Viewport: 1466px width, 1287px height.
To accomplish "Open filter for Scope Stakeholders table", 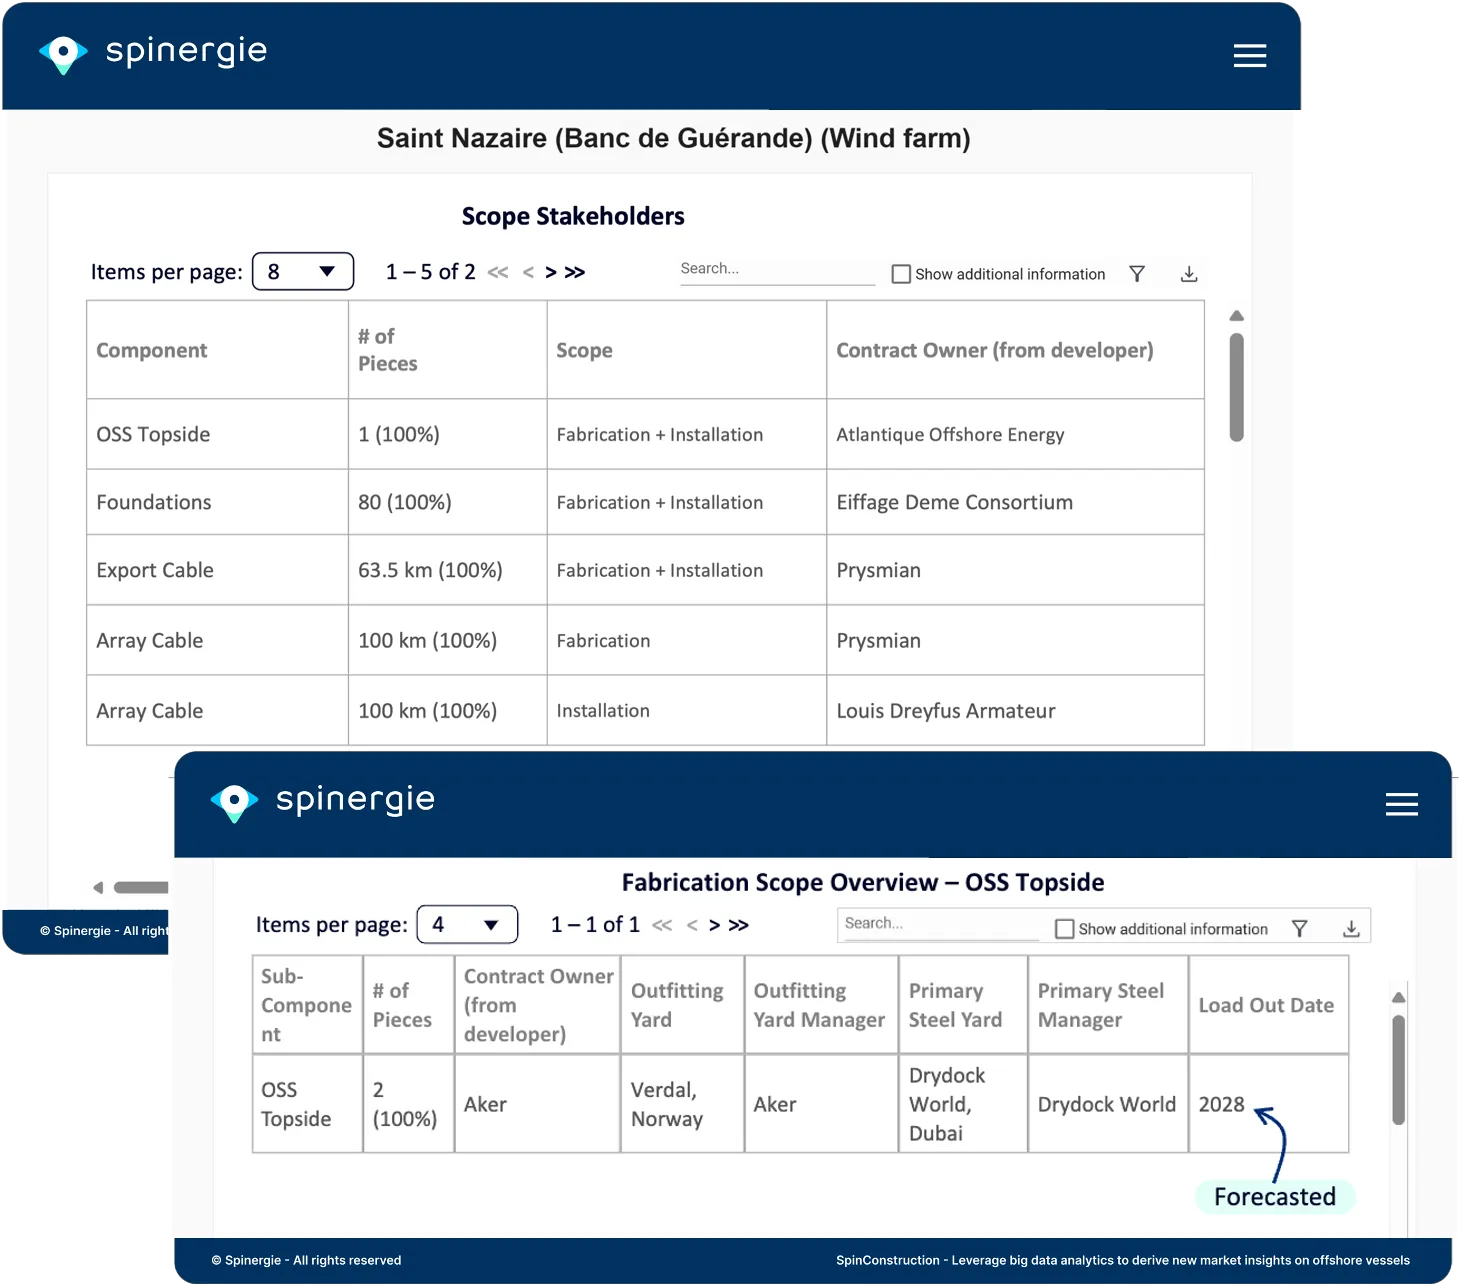I will [x=1137, y=274].
